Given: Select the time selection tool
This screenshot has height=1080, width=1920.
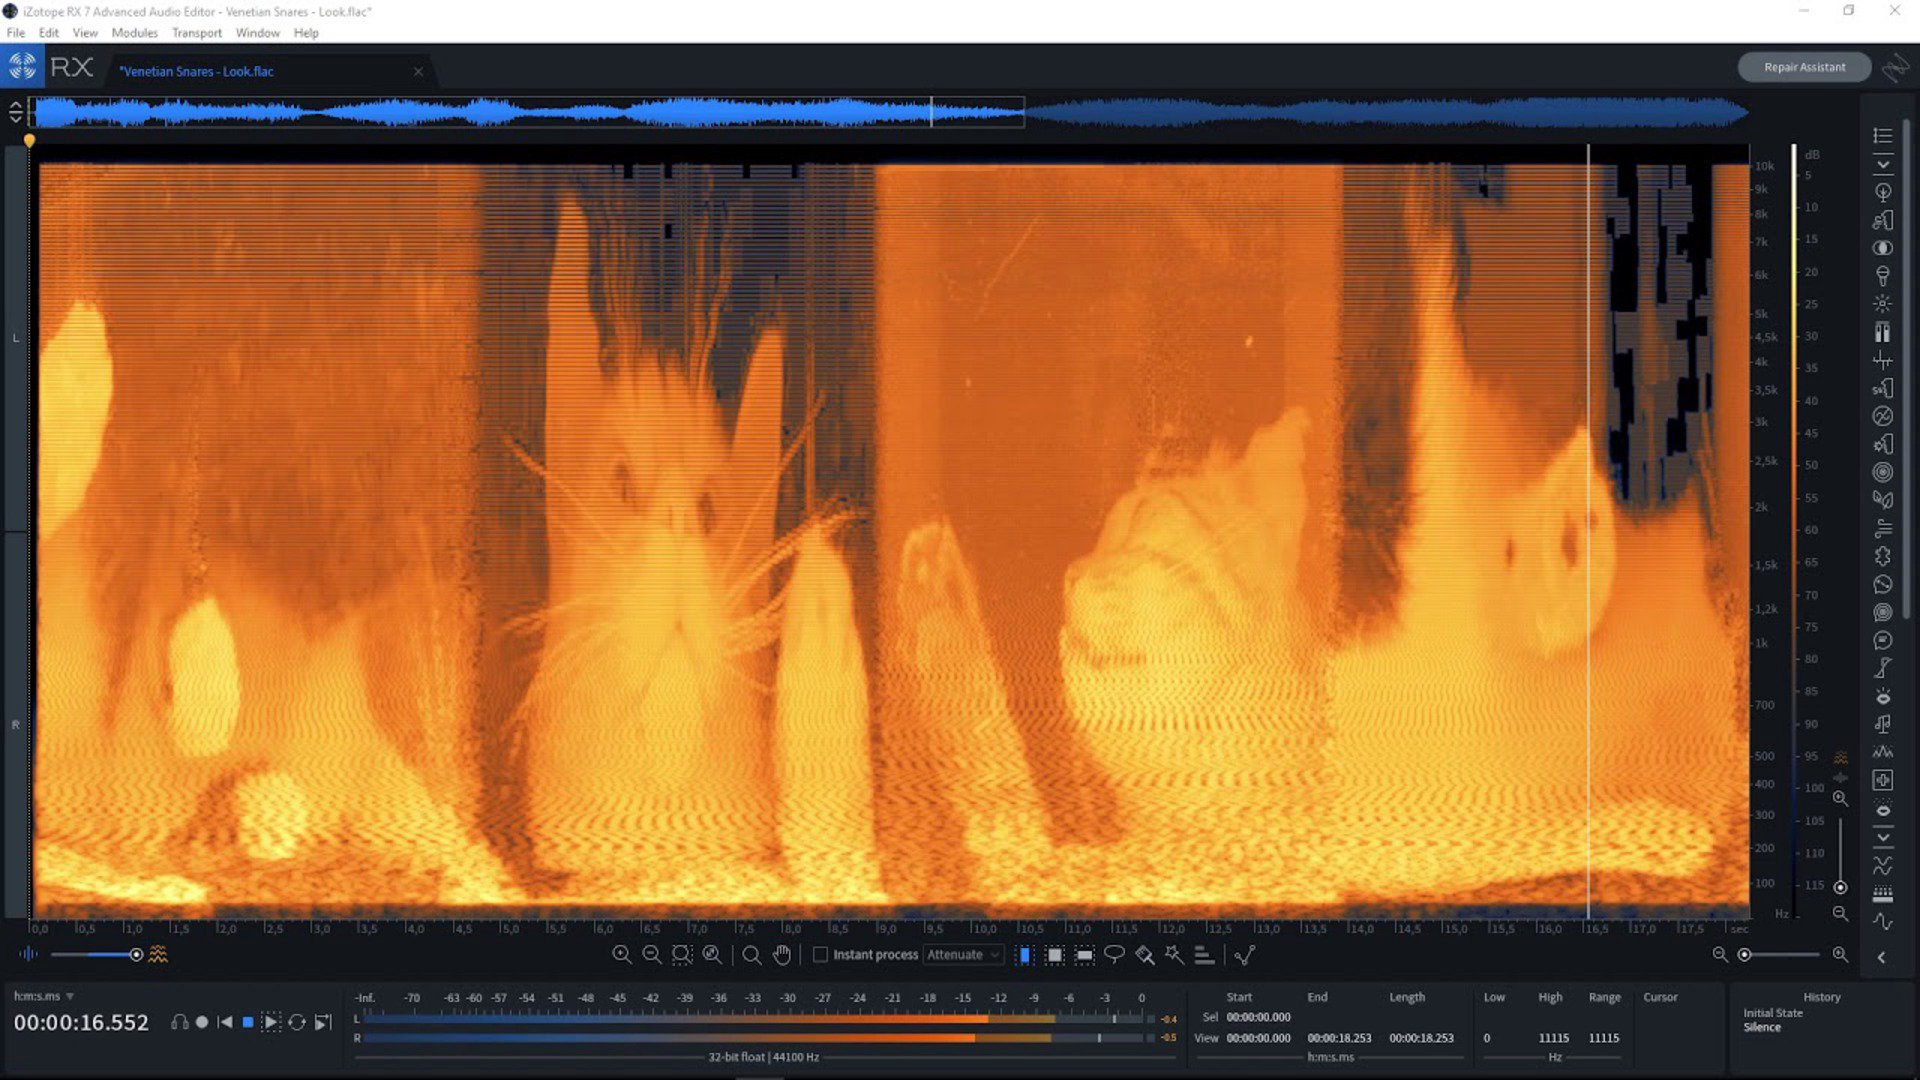Looking at the screenshot, I should [x=1024, y=955].
